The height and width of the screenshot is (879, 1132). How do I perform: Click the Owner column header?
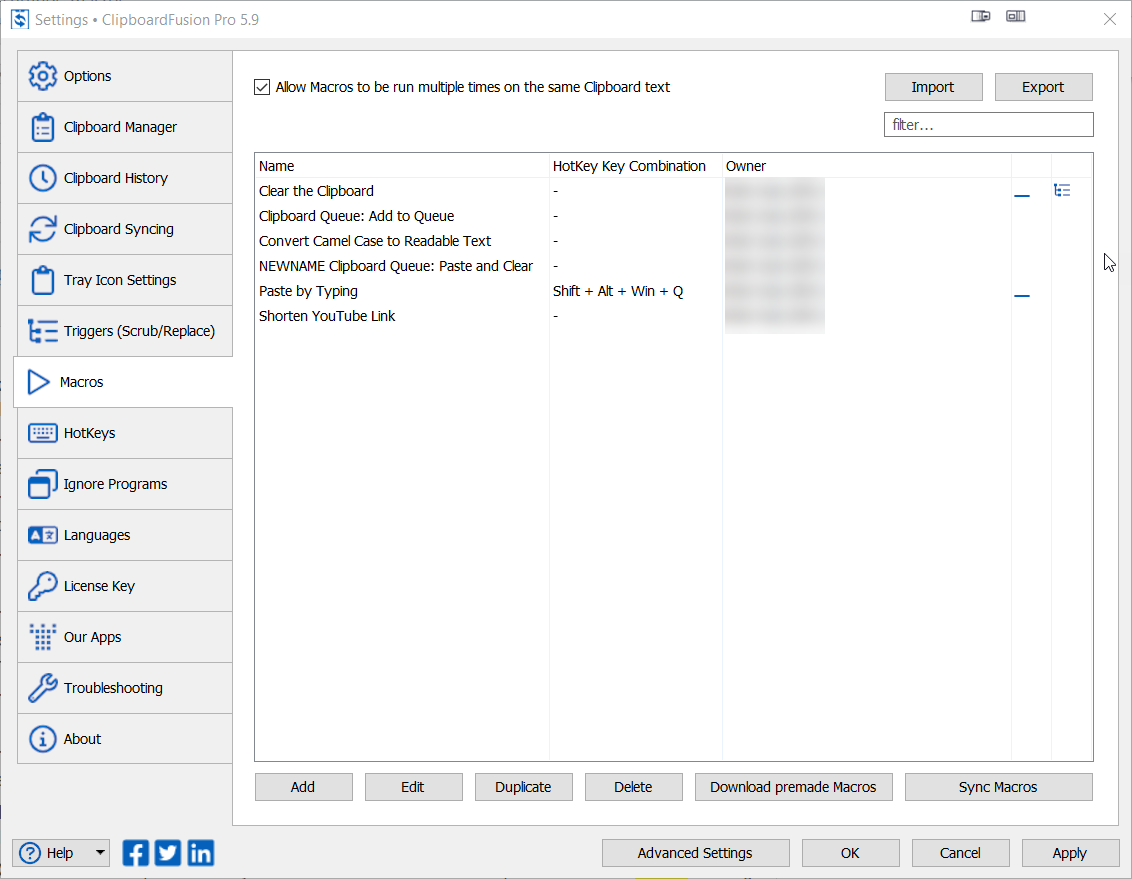click(x=867, y=166)
